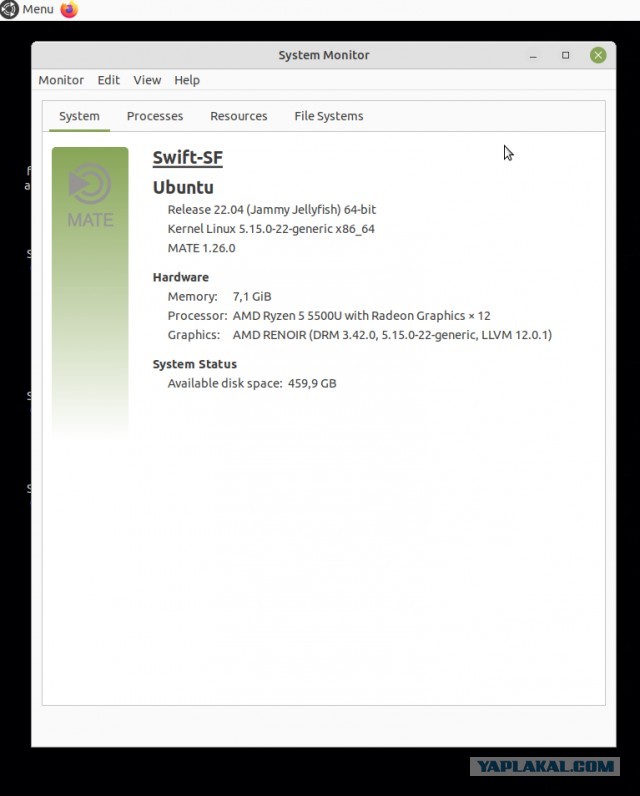Open the Edit menu

pyautogui.click(x=109, y=80)
